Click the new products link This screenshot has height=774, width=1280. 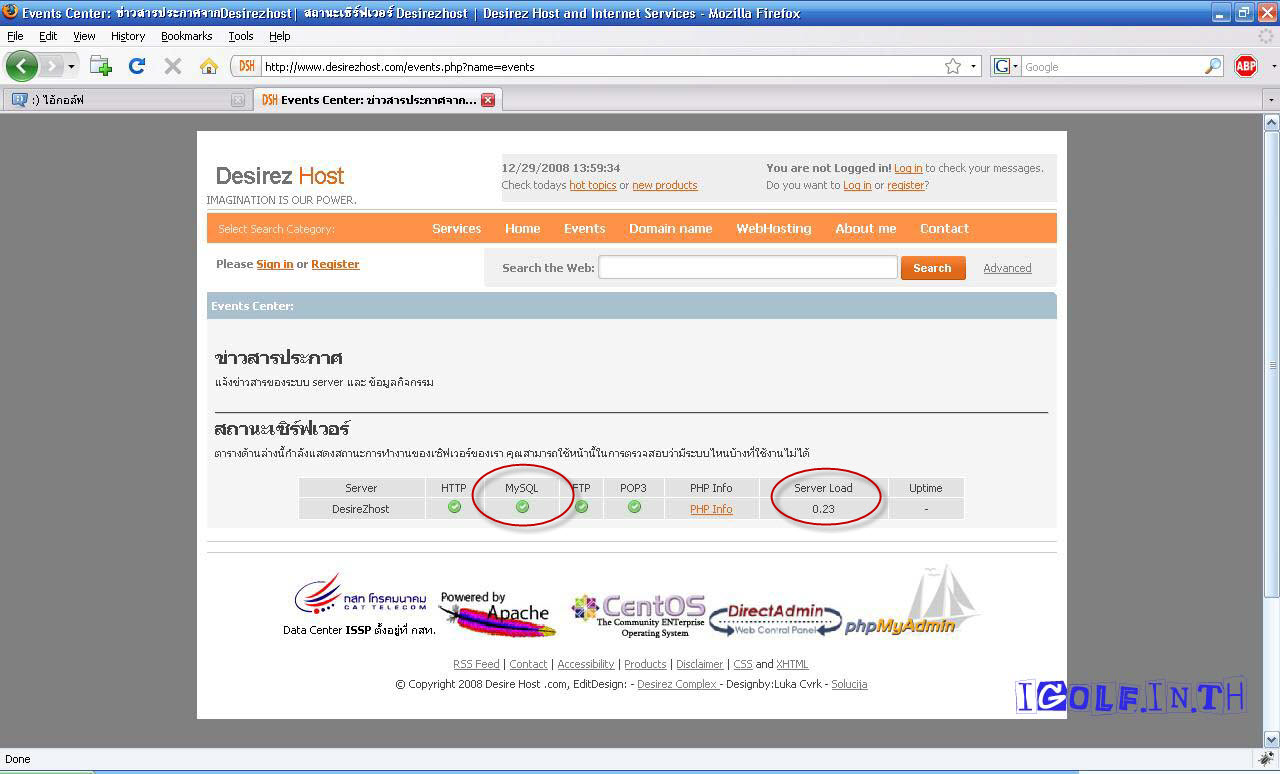664,185
